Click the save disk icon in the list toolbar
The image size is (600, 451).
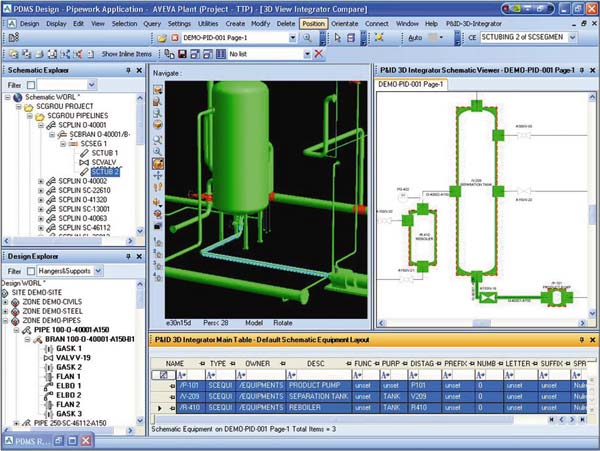[182, 54]
